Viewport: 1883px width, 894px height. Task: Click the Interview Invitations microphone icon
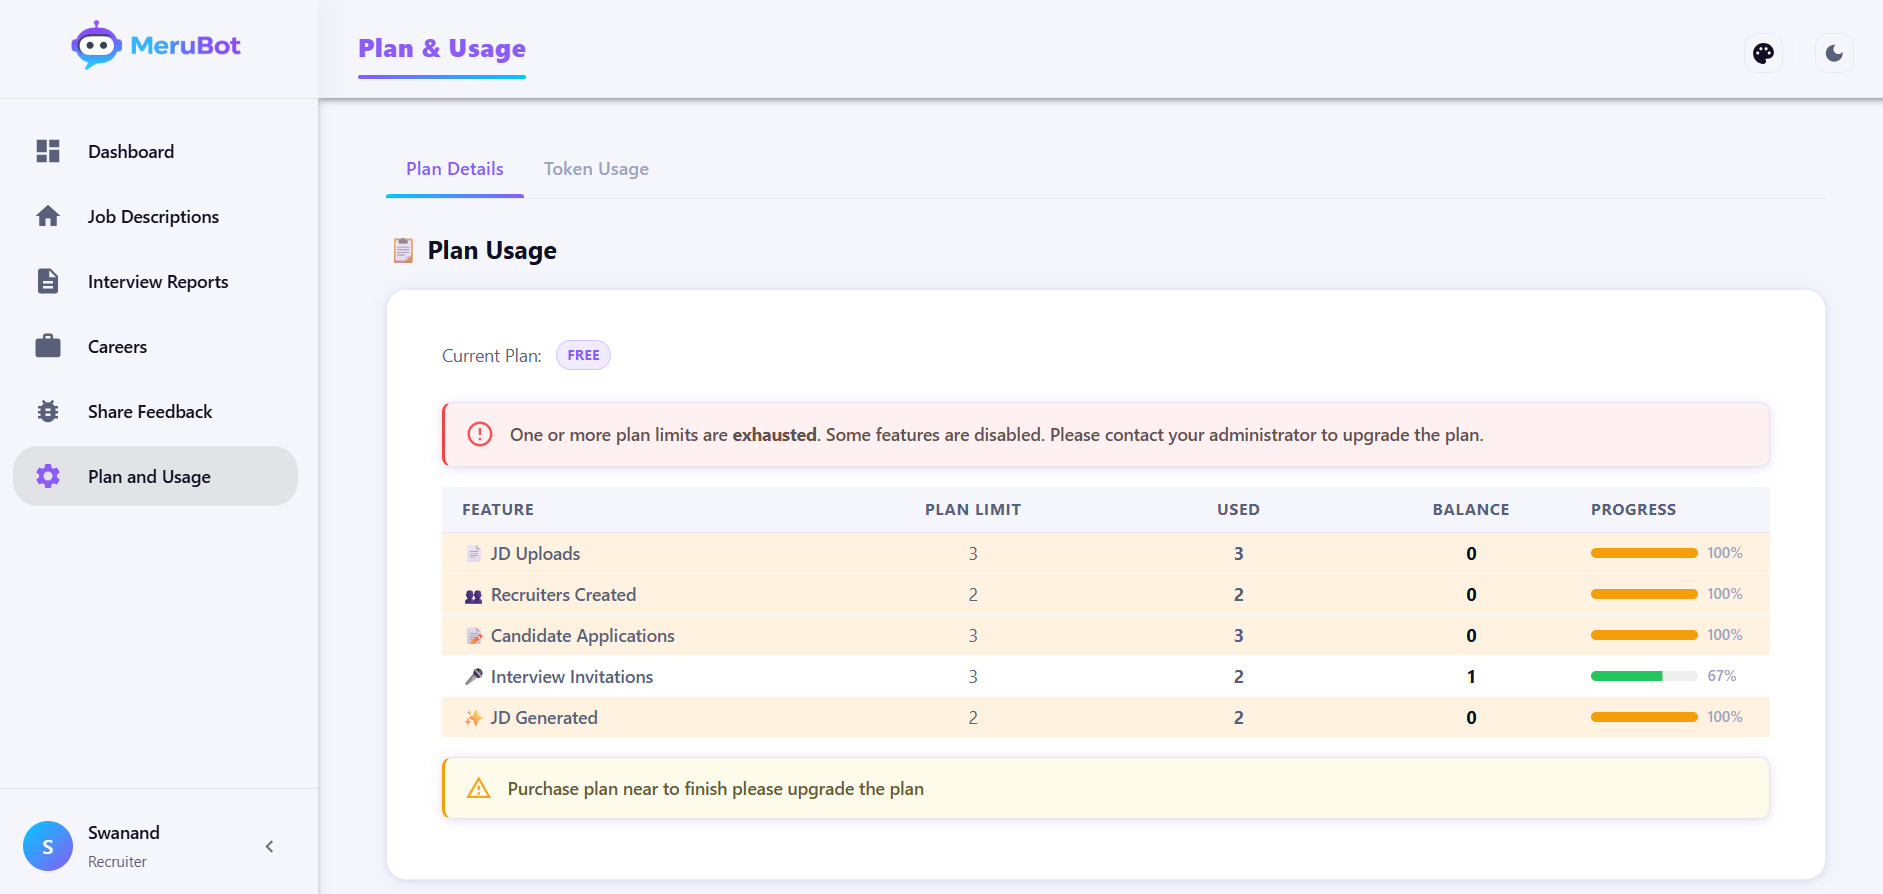point(474,677)
